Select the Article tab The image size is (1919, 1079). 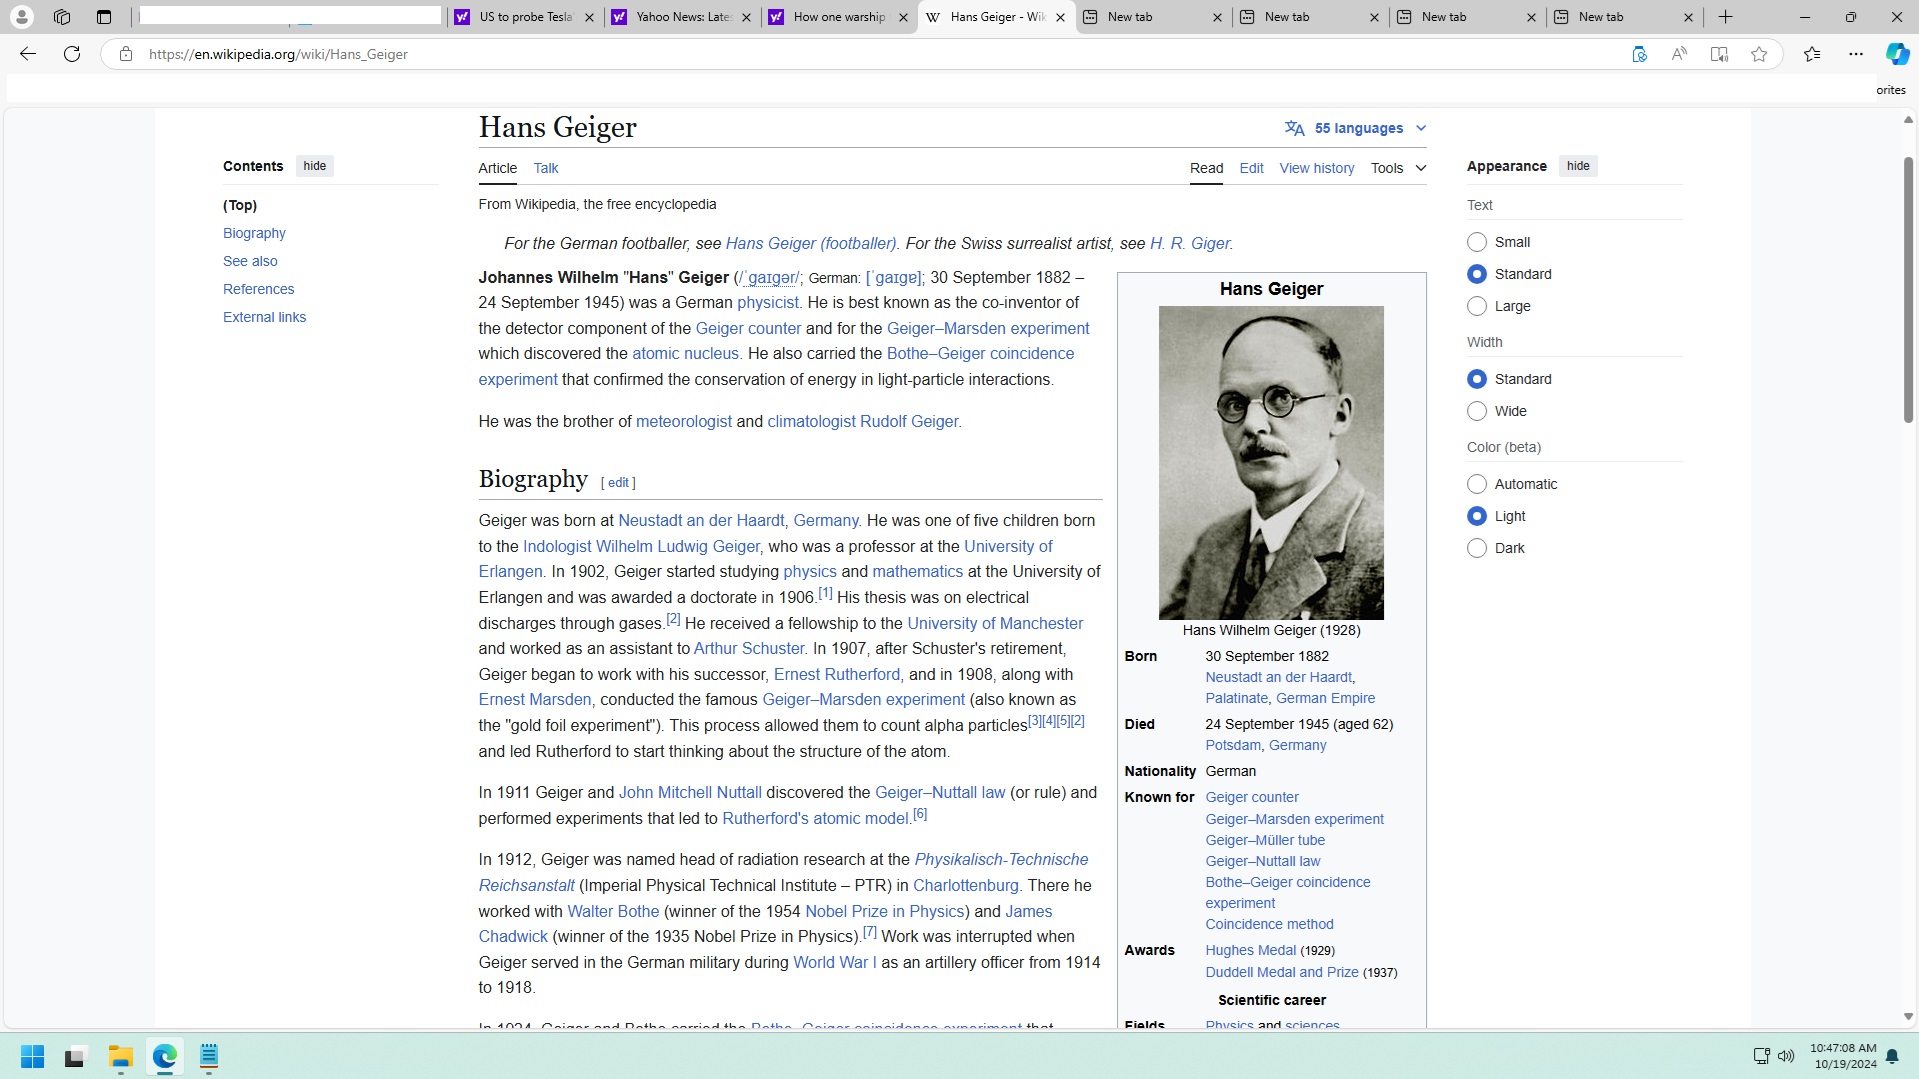[498, 168]
